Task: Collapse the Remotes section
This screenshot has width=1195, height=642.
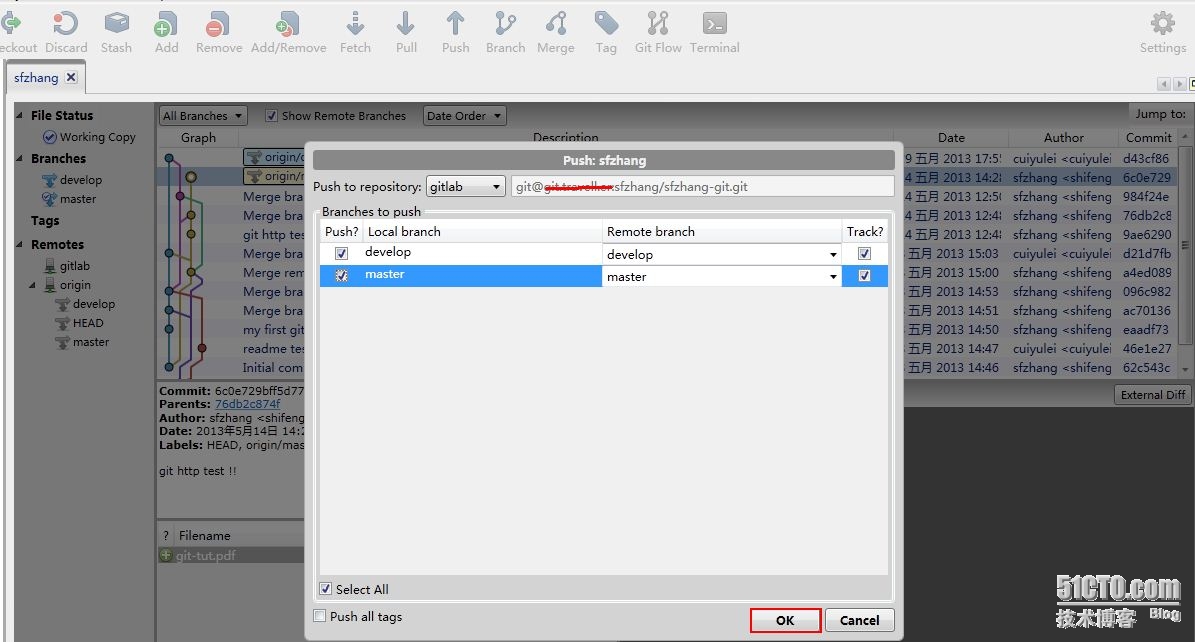Action: [x=20, y=245]
